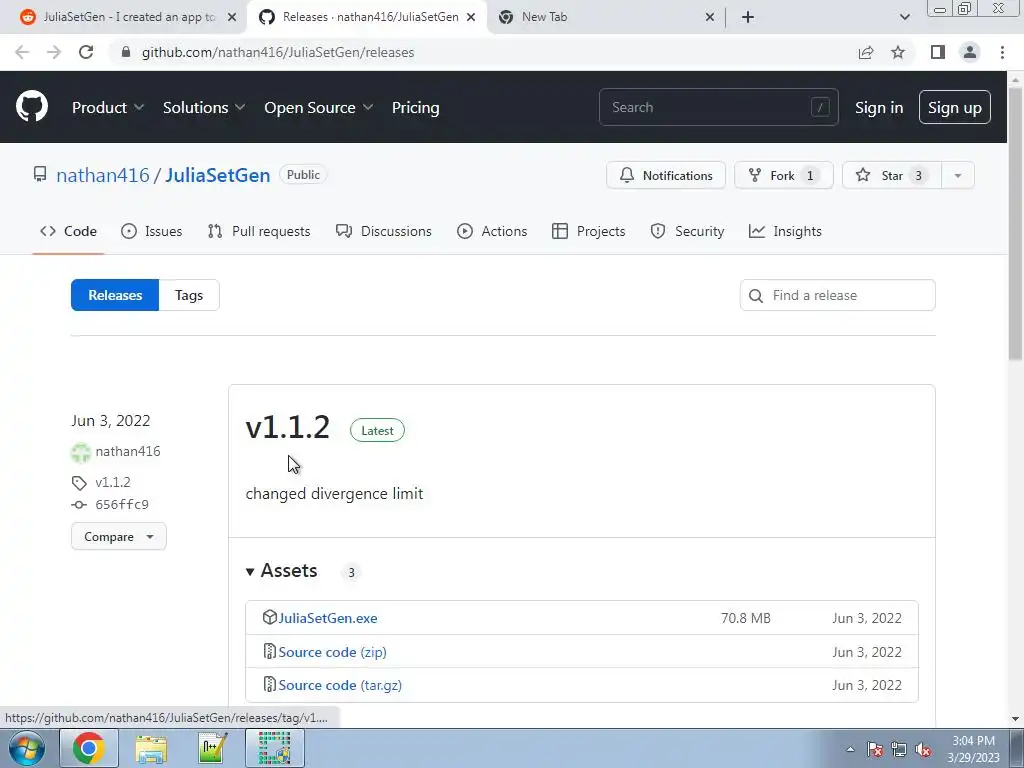Switch to the Discussions tab
The image size is (1024, 768).
(383, 231)
